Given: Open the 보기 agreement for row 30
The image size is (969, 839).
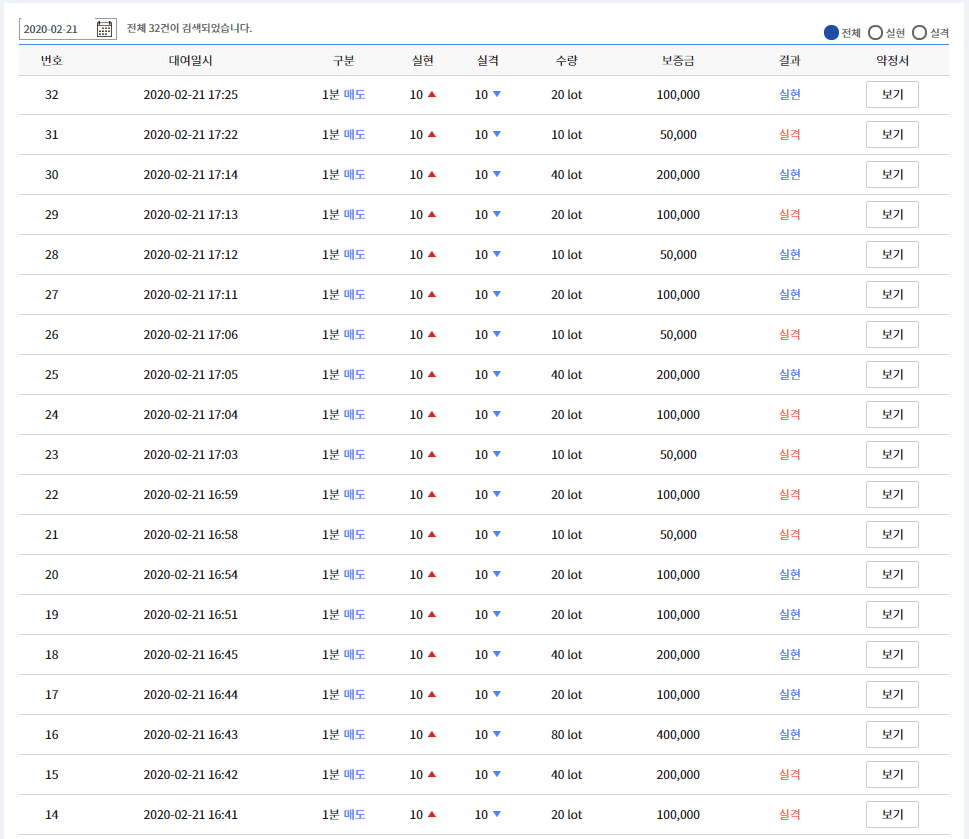Looking at the screenshot, I should (892, 175).
